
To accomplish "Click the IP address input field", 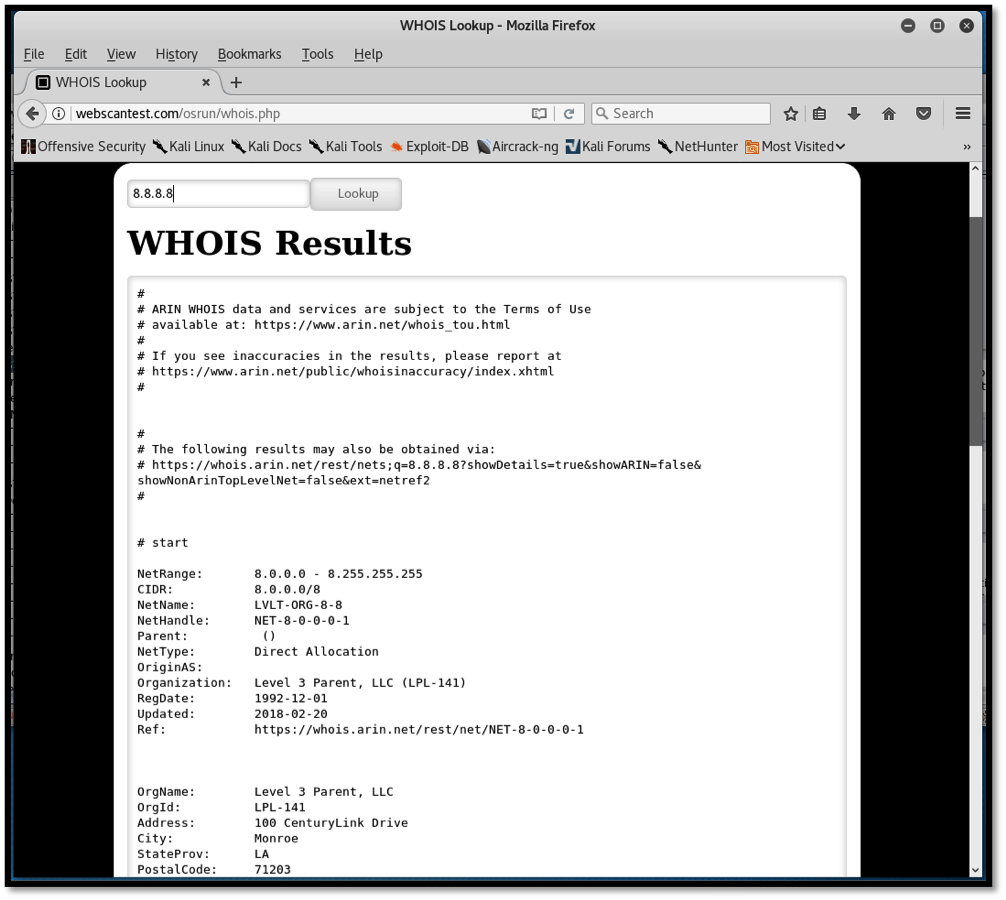I will [x=218, y=194].
